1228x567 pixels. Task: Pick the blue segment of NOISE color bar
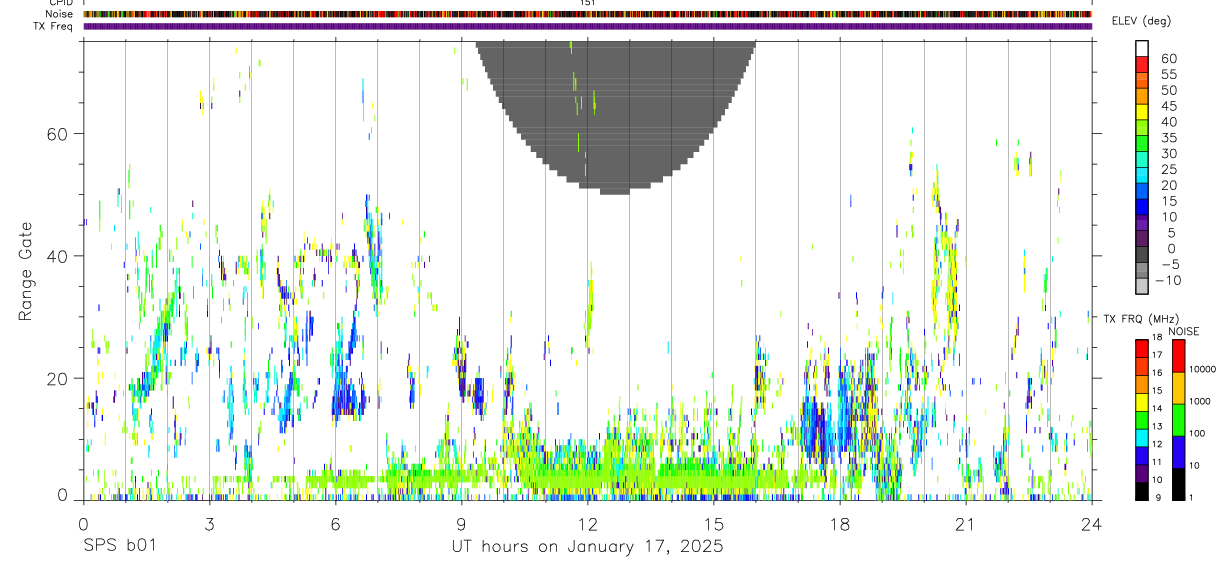click(x=1178, y=452)
